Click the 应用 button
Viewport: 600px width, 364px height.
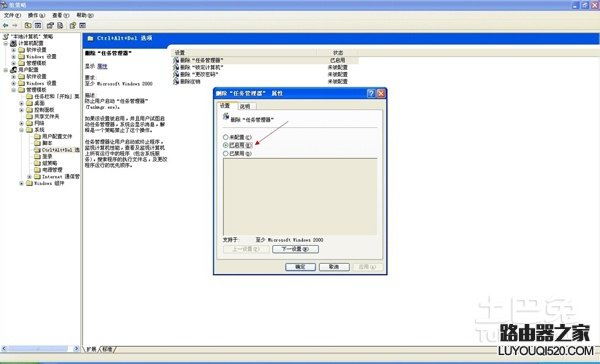[368, 267]
